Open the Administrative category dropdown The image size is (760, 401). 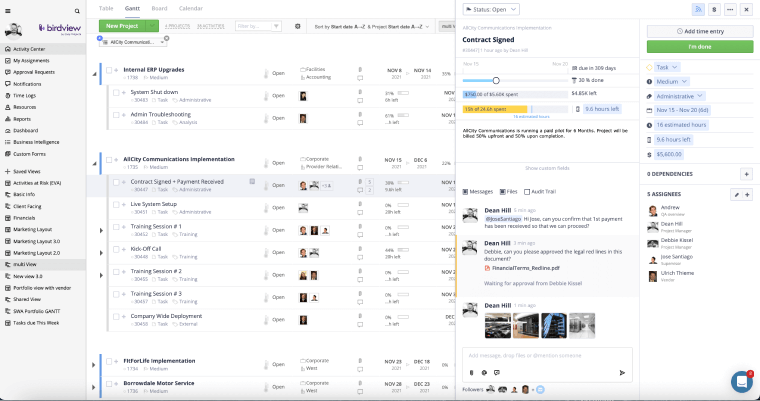(x=679, y=96)
